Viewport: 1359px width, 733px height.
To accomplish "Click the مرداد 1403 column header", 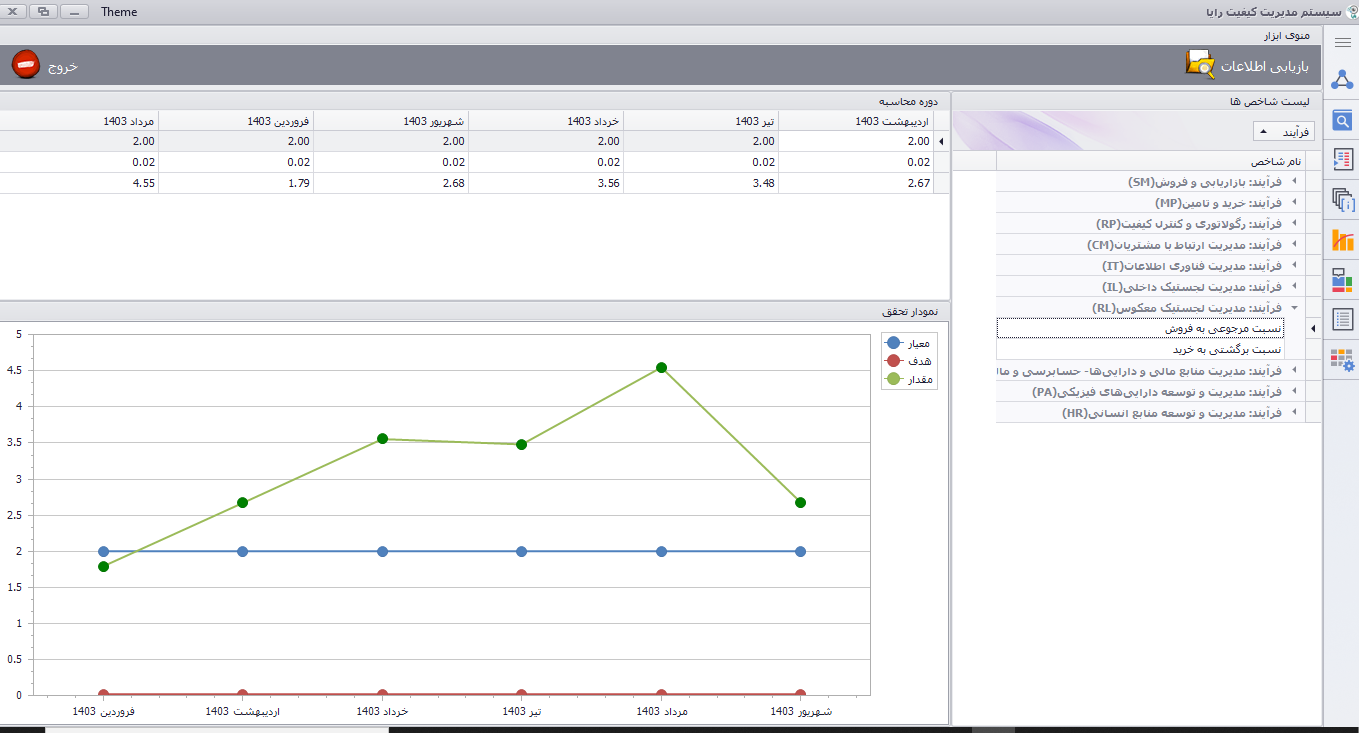I will coord(128,121).
